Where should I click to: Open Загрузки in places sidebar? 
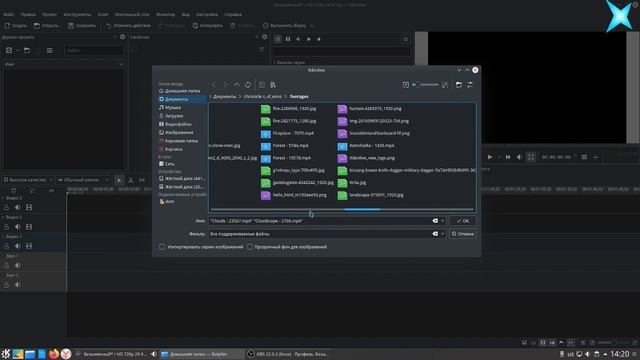(171, 116)
